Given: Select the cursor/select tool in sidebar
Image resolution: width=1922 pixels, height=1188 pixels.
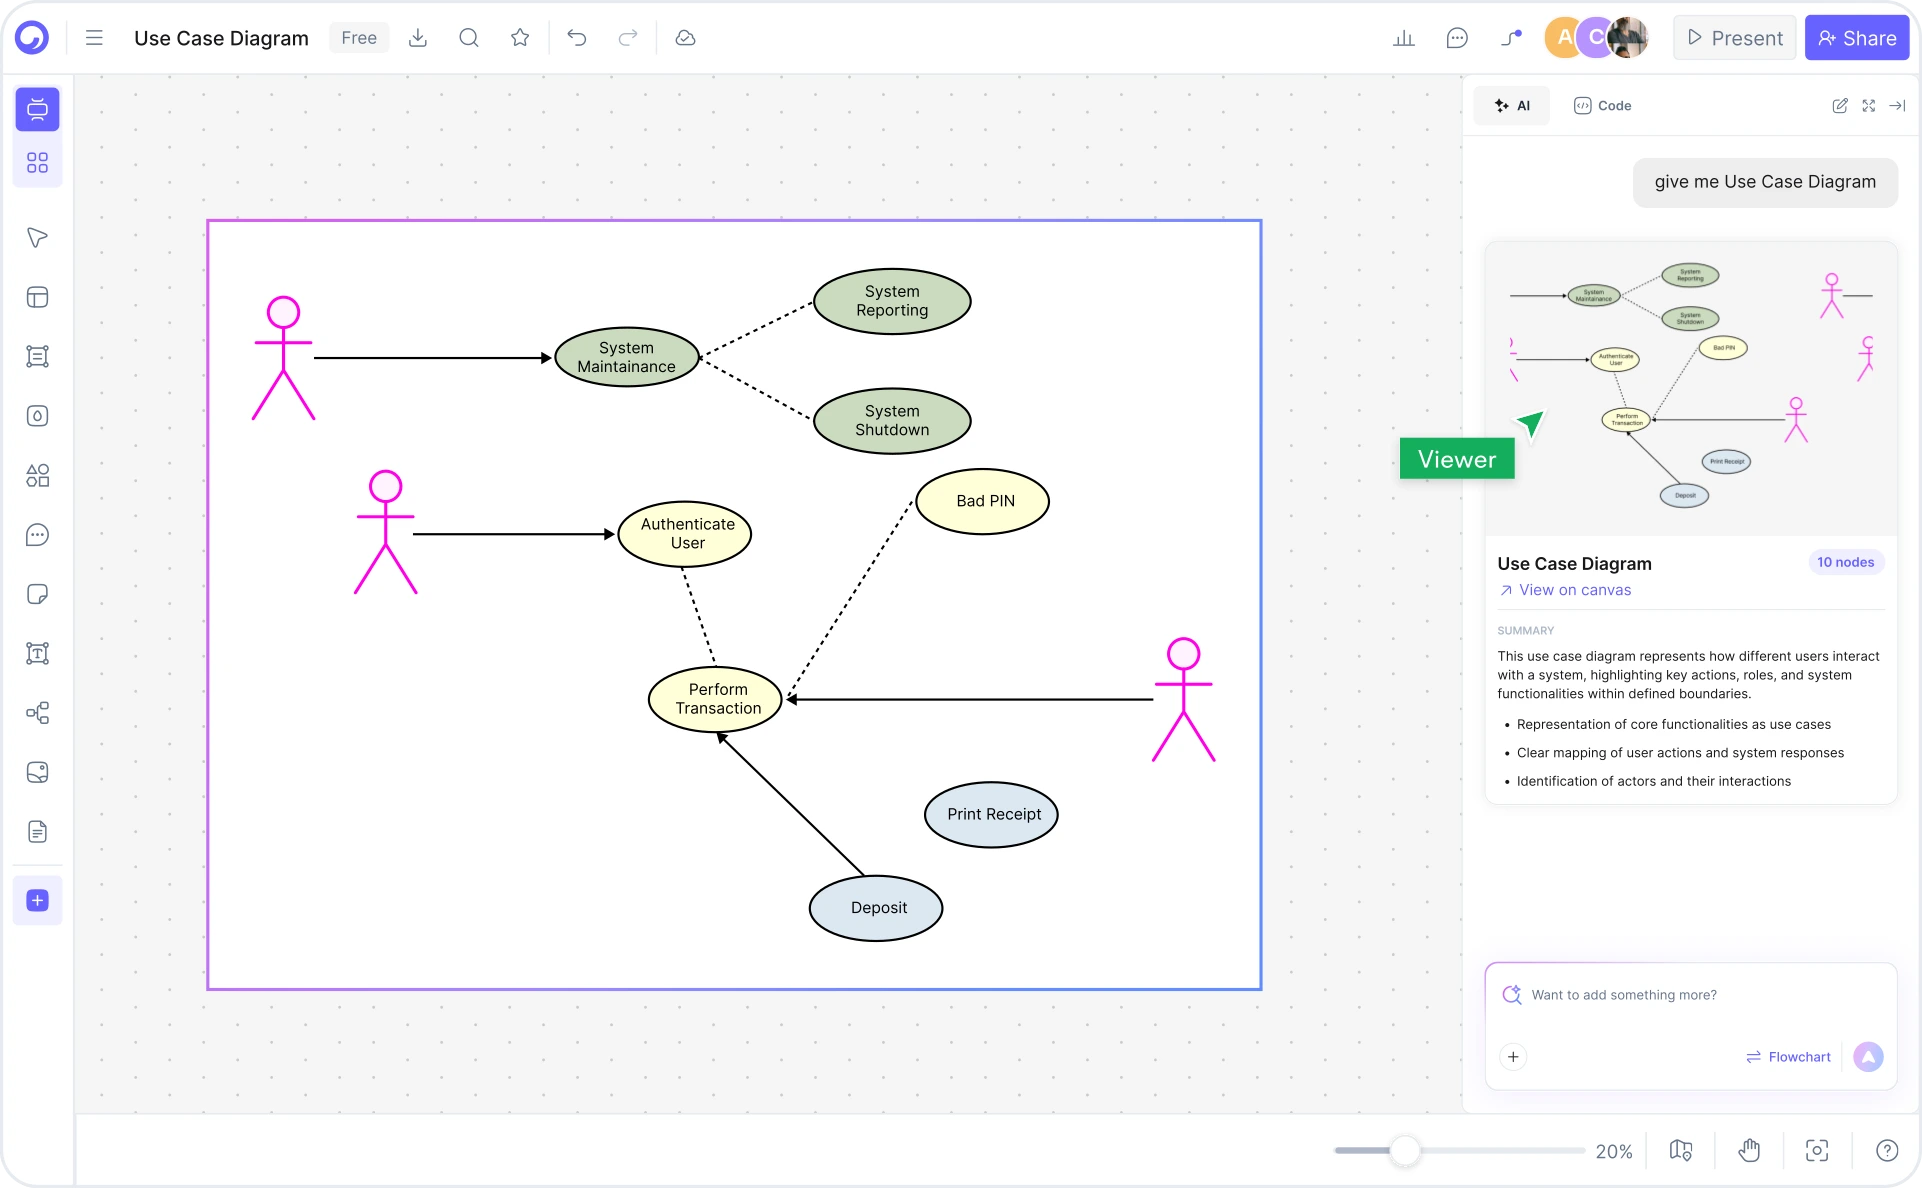Looking at the screenshot, I should (37, 238).
